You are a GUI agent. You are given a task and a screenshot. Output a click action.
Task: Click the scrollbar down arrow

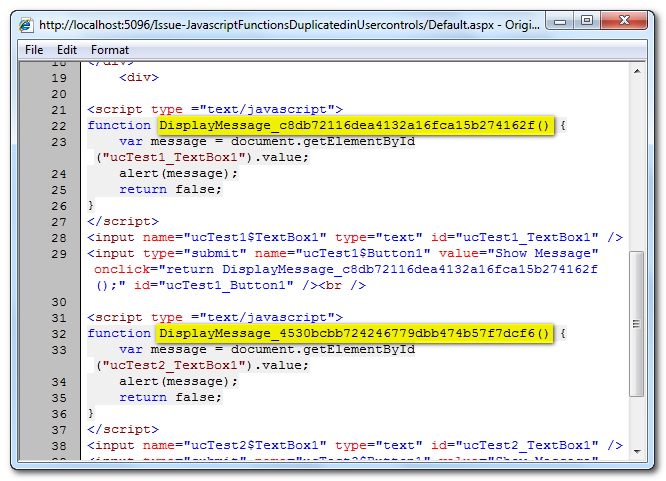tap(637, 452)
